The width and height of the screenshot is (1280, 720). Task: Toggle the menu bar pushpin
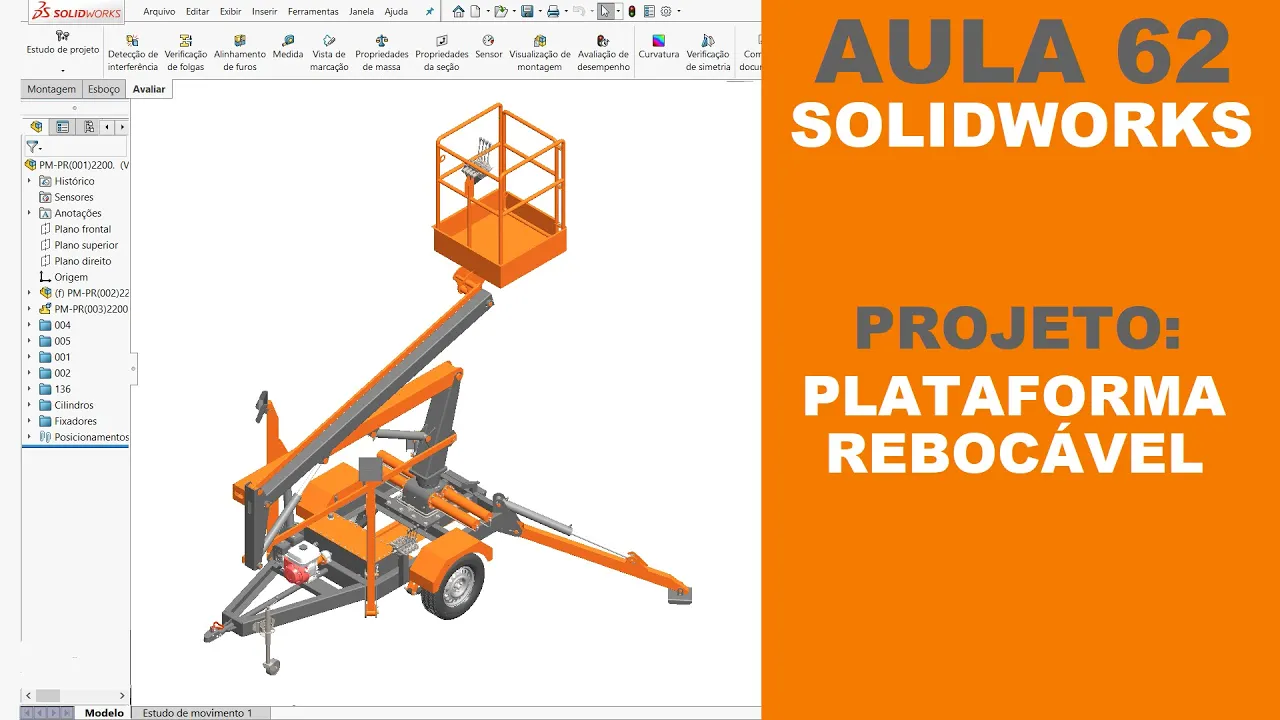[430, 12]
